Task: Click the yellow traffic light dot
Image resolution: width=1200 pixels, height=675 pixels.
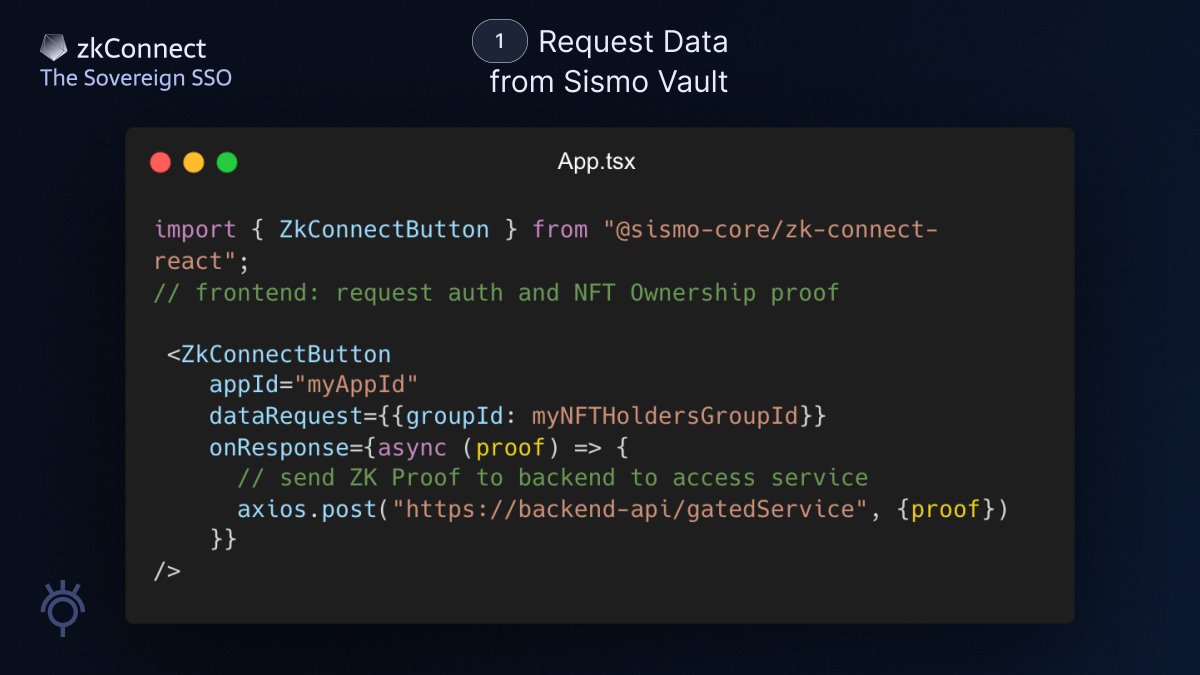Action: coord(193,161)
